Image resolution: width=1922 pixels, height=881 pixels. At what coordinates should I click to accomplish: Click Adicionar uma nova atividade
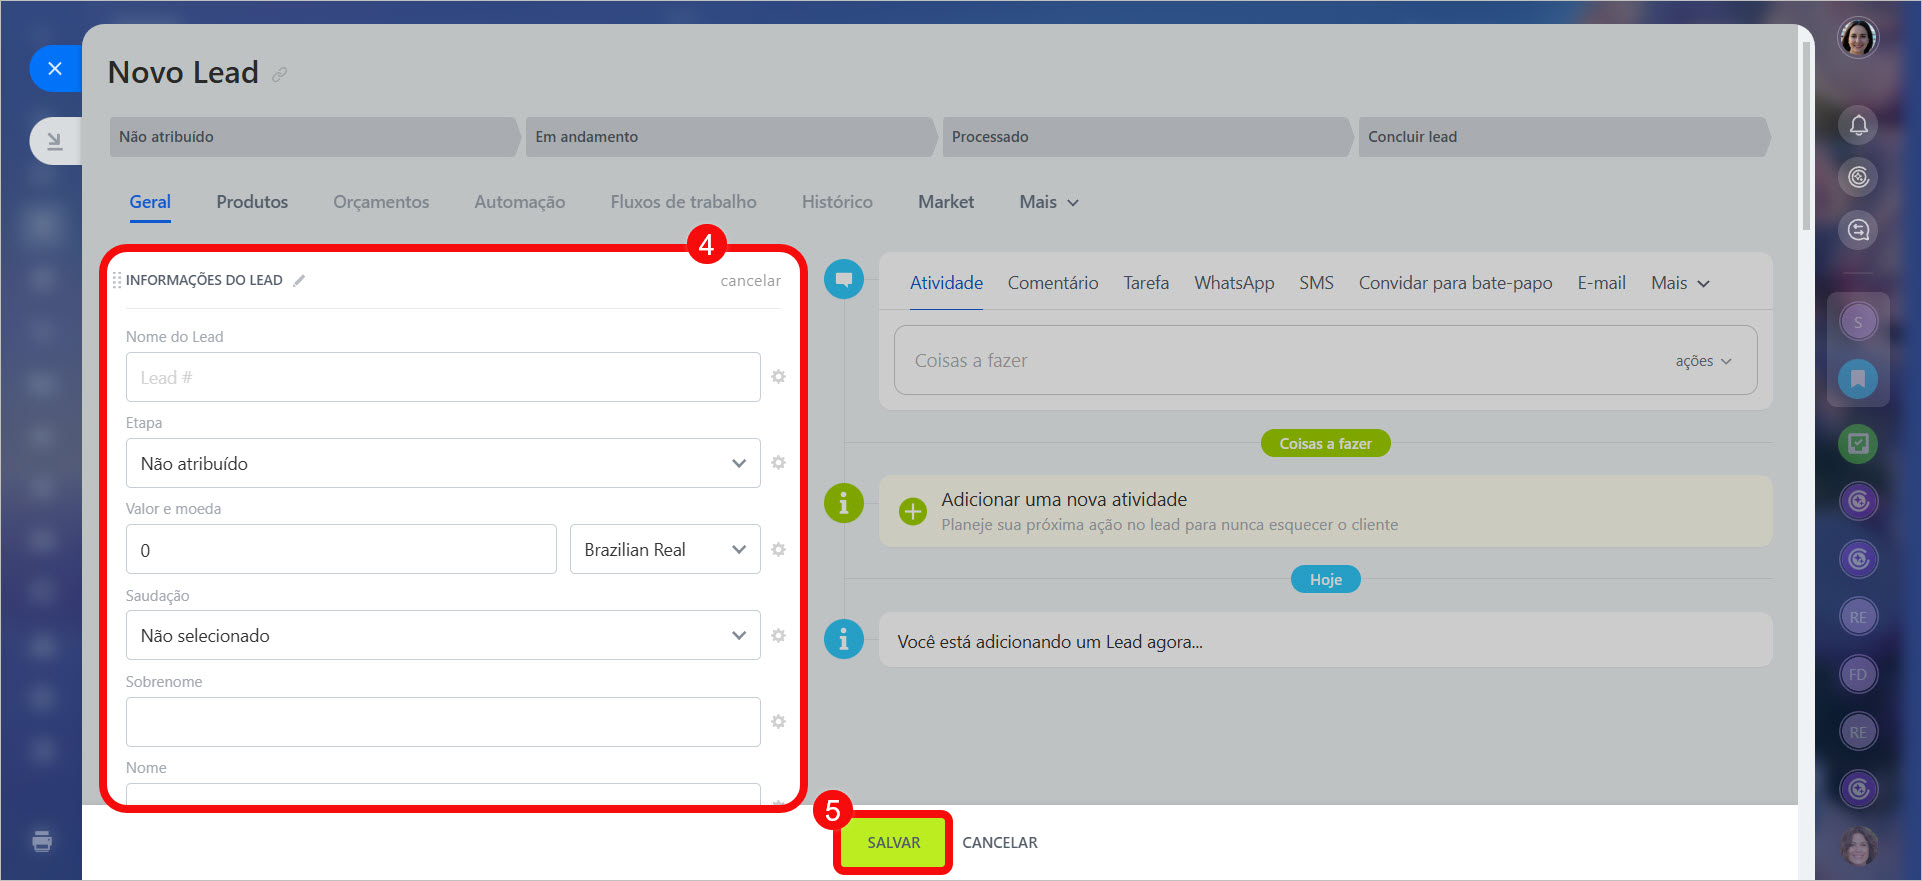tap(1064, 500)
